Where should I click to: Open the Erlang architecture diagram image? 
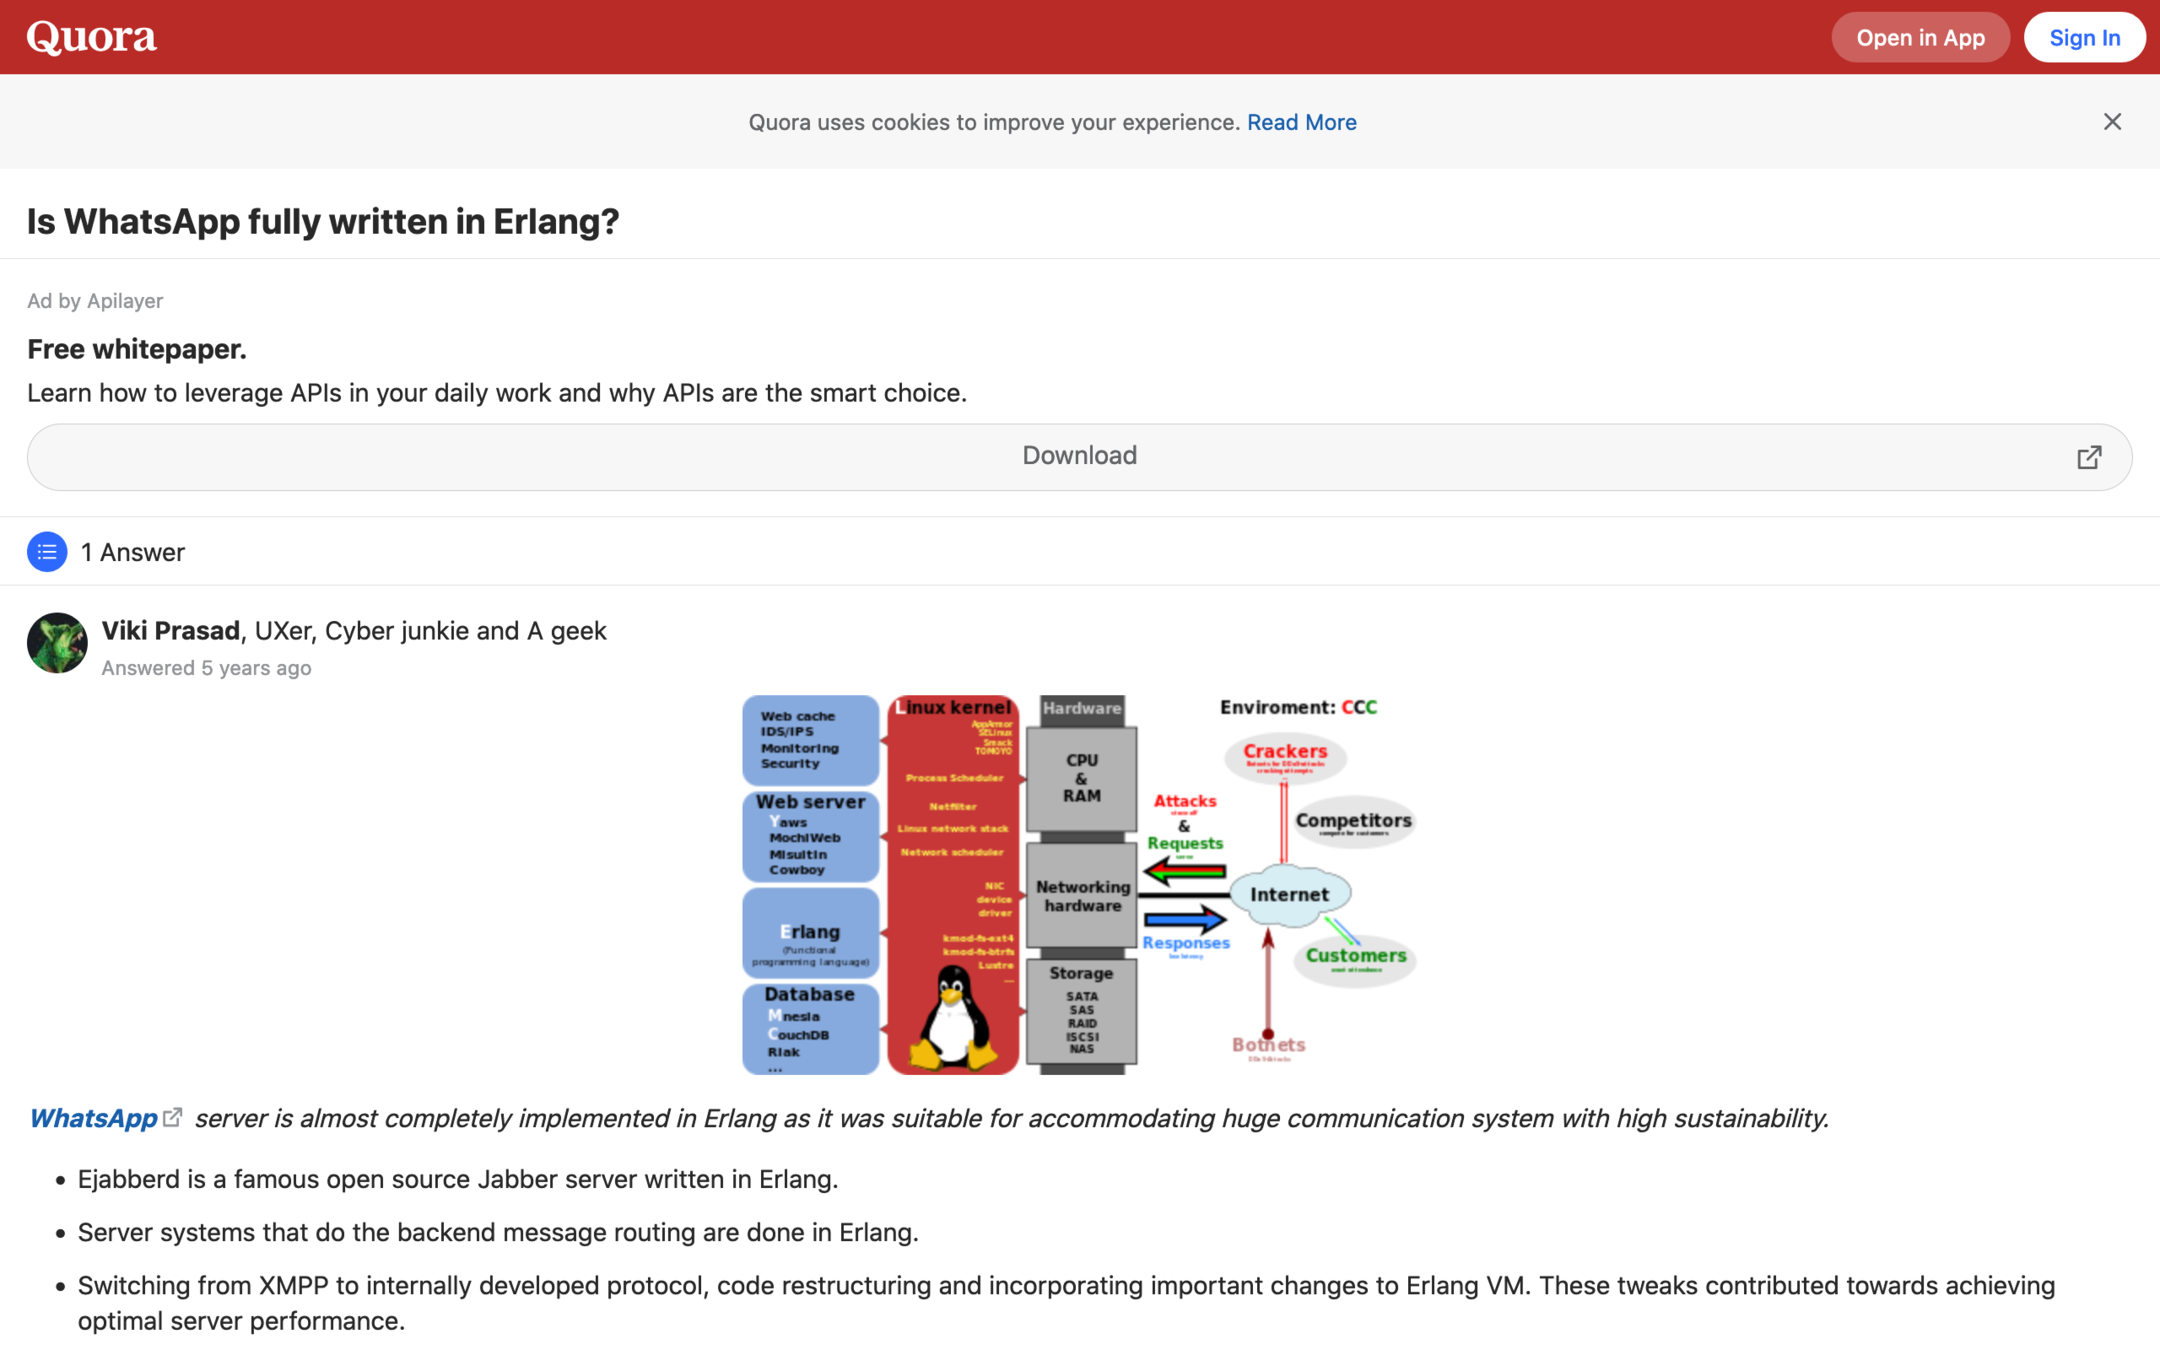click(1078, 884)
